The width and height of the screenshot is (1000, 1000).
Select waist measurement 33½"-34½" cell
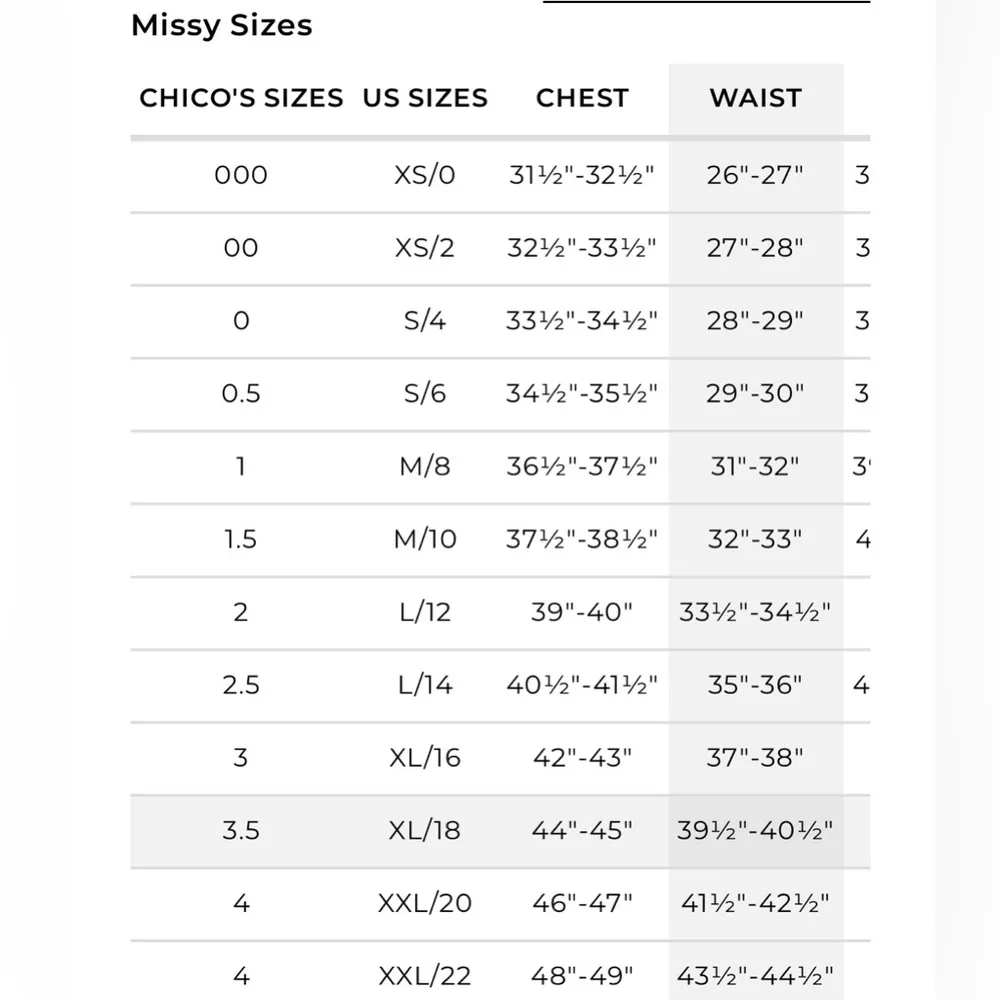755,612
